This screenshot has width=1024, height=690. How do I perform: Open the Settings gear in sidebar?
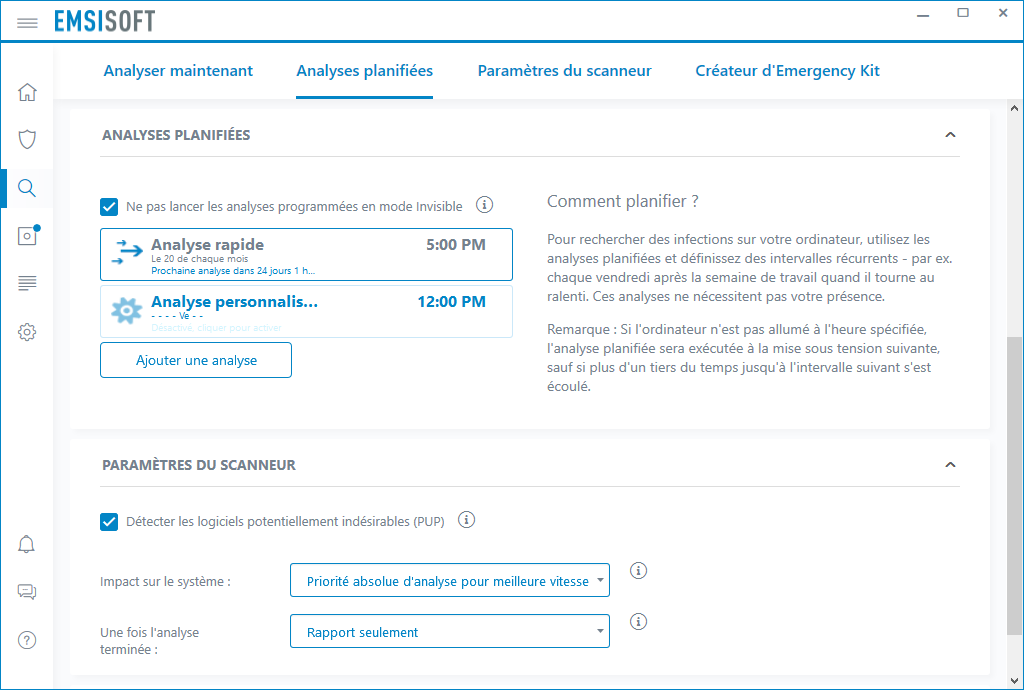[27, 332]
